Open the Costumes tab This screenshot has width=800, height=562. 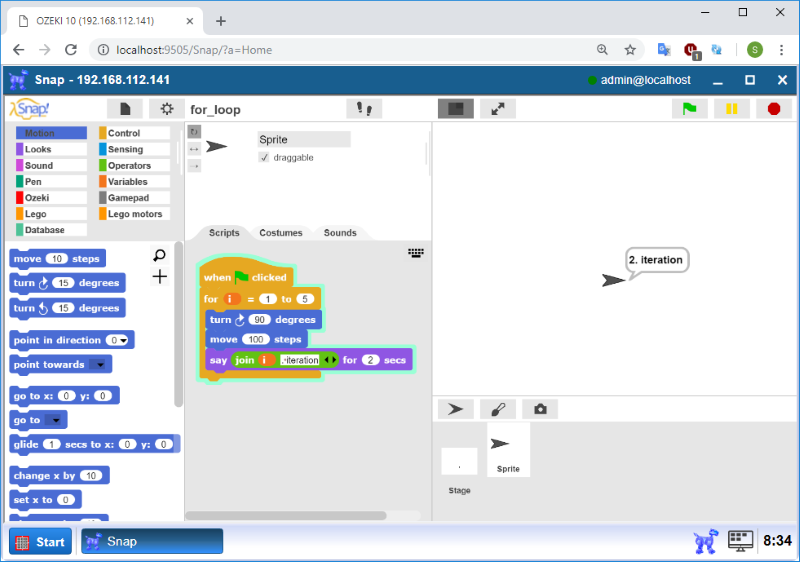pos(281,233)
